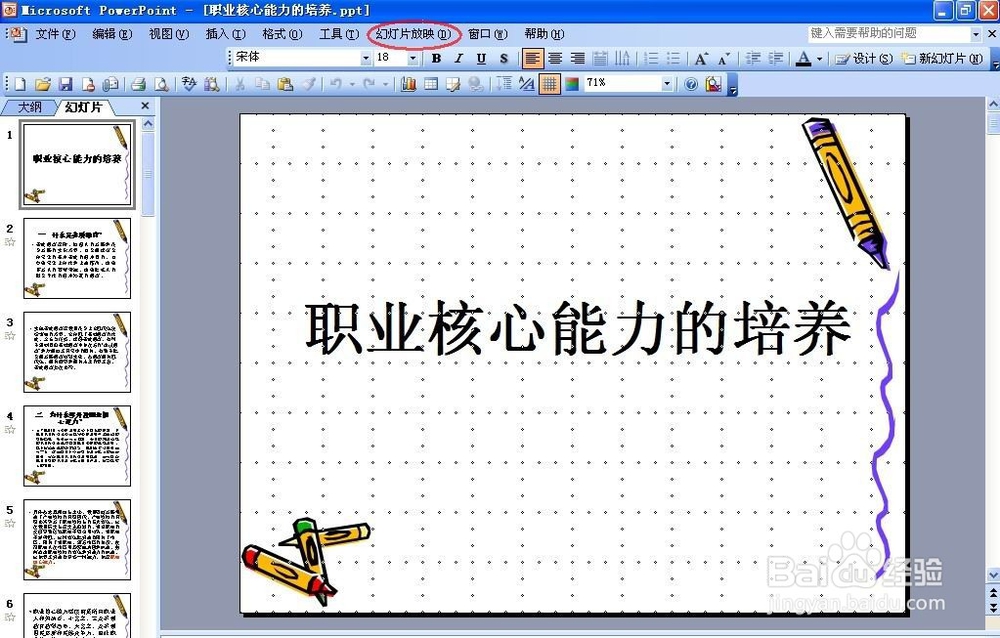The image size is (1000, 638).
Task: Insert a chart with the chart icon
Action: pyautogui.click(x=408, y=84)
